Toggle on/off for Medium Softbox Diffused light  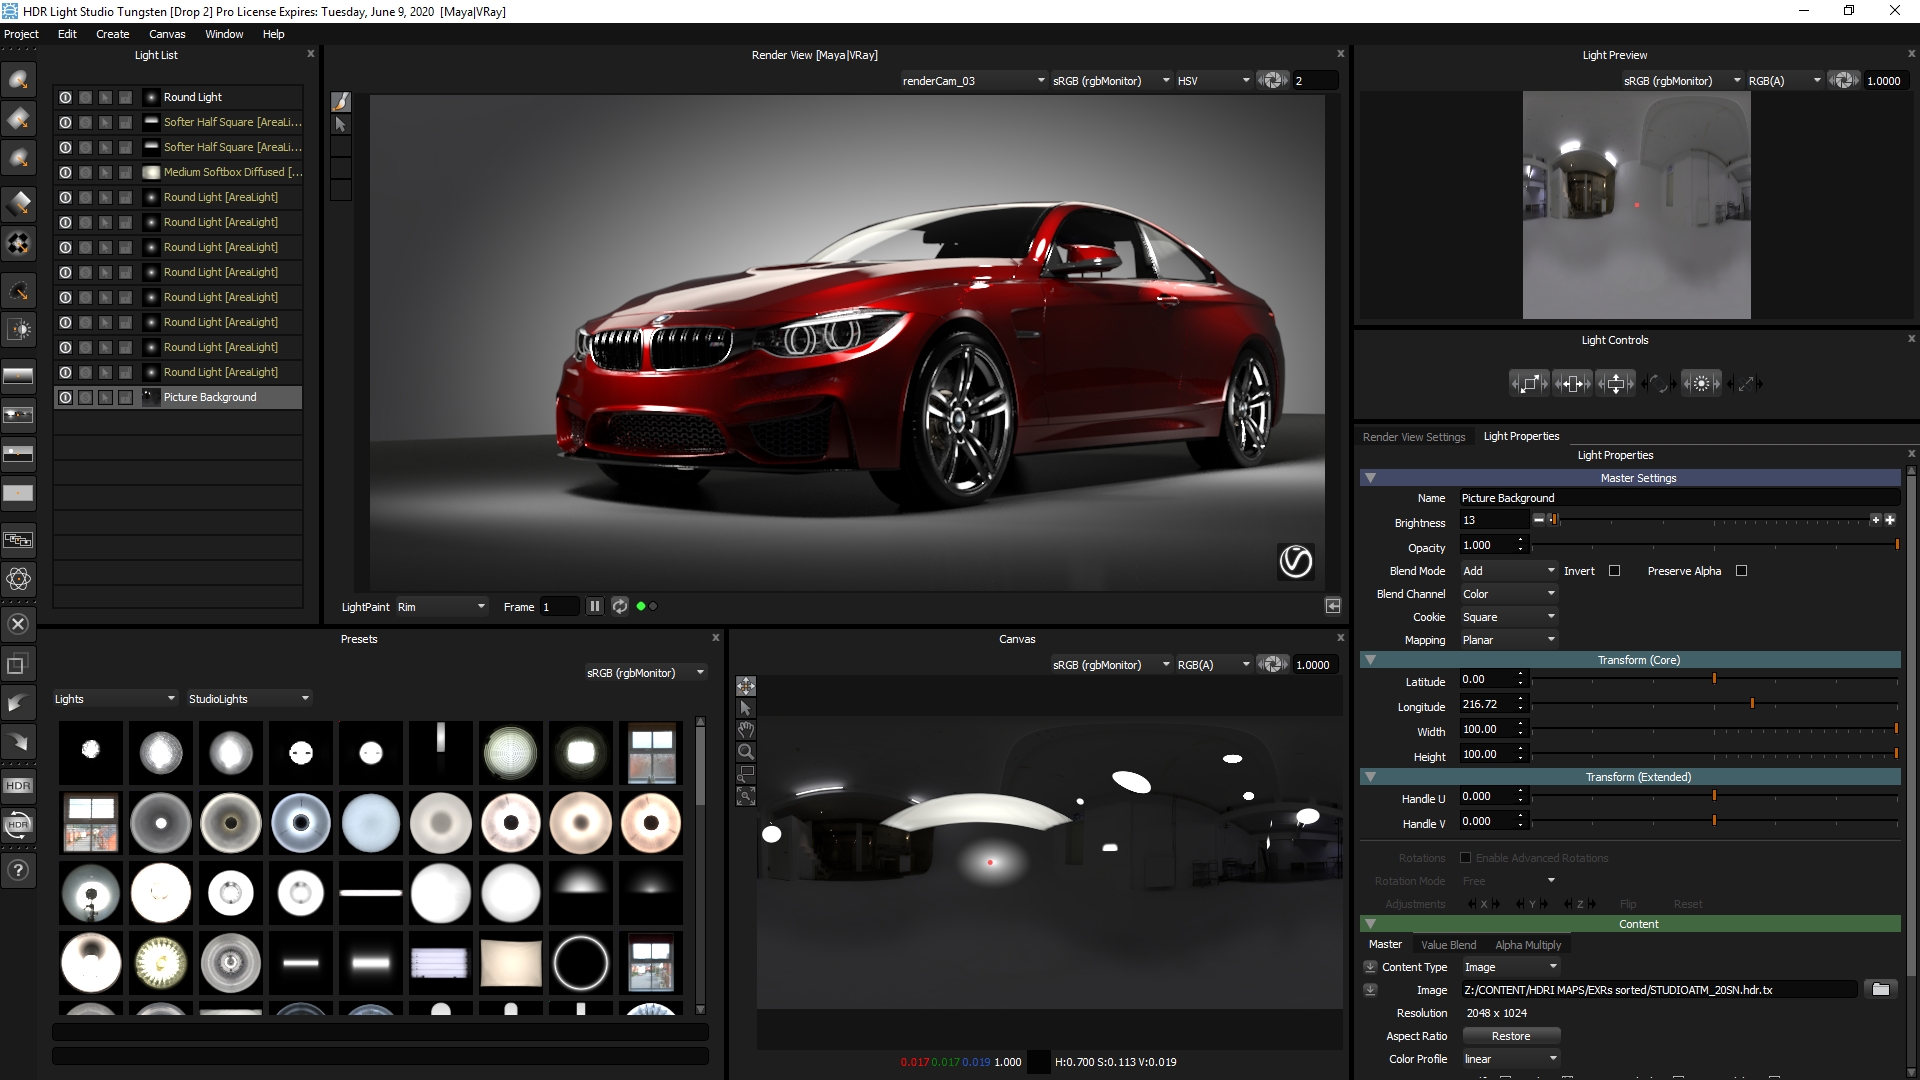pyautogui.click(x=65, y=172)
